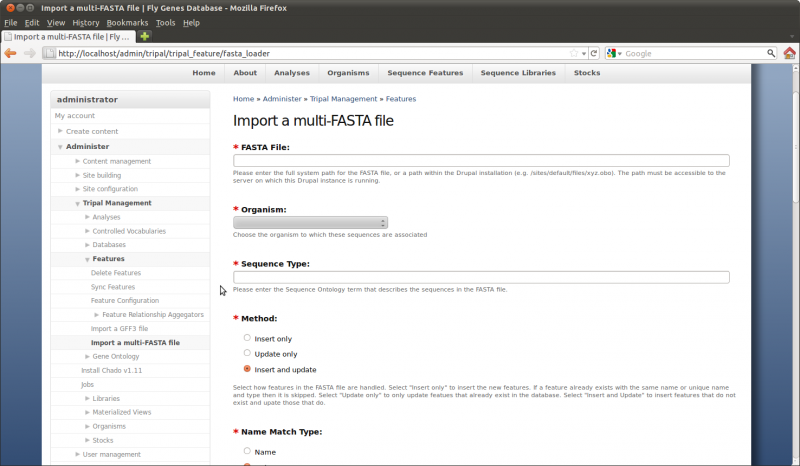800x466 pixels.
Task: Open the File menu
Action: 10,22
